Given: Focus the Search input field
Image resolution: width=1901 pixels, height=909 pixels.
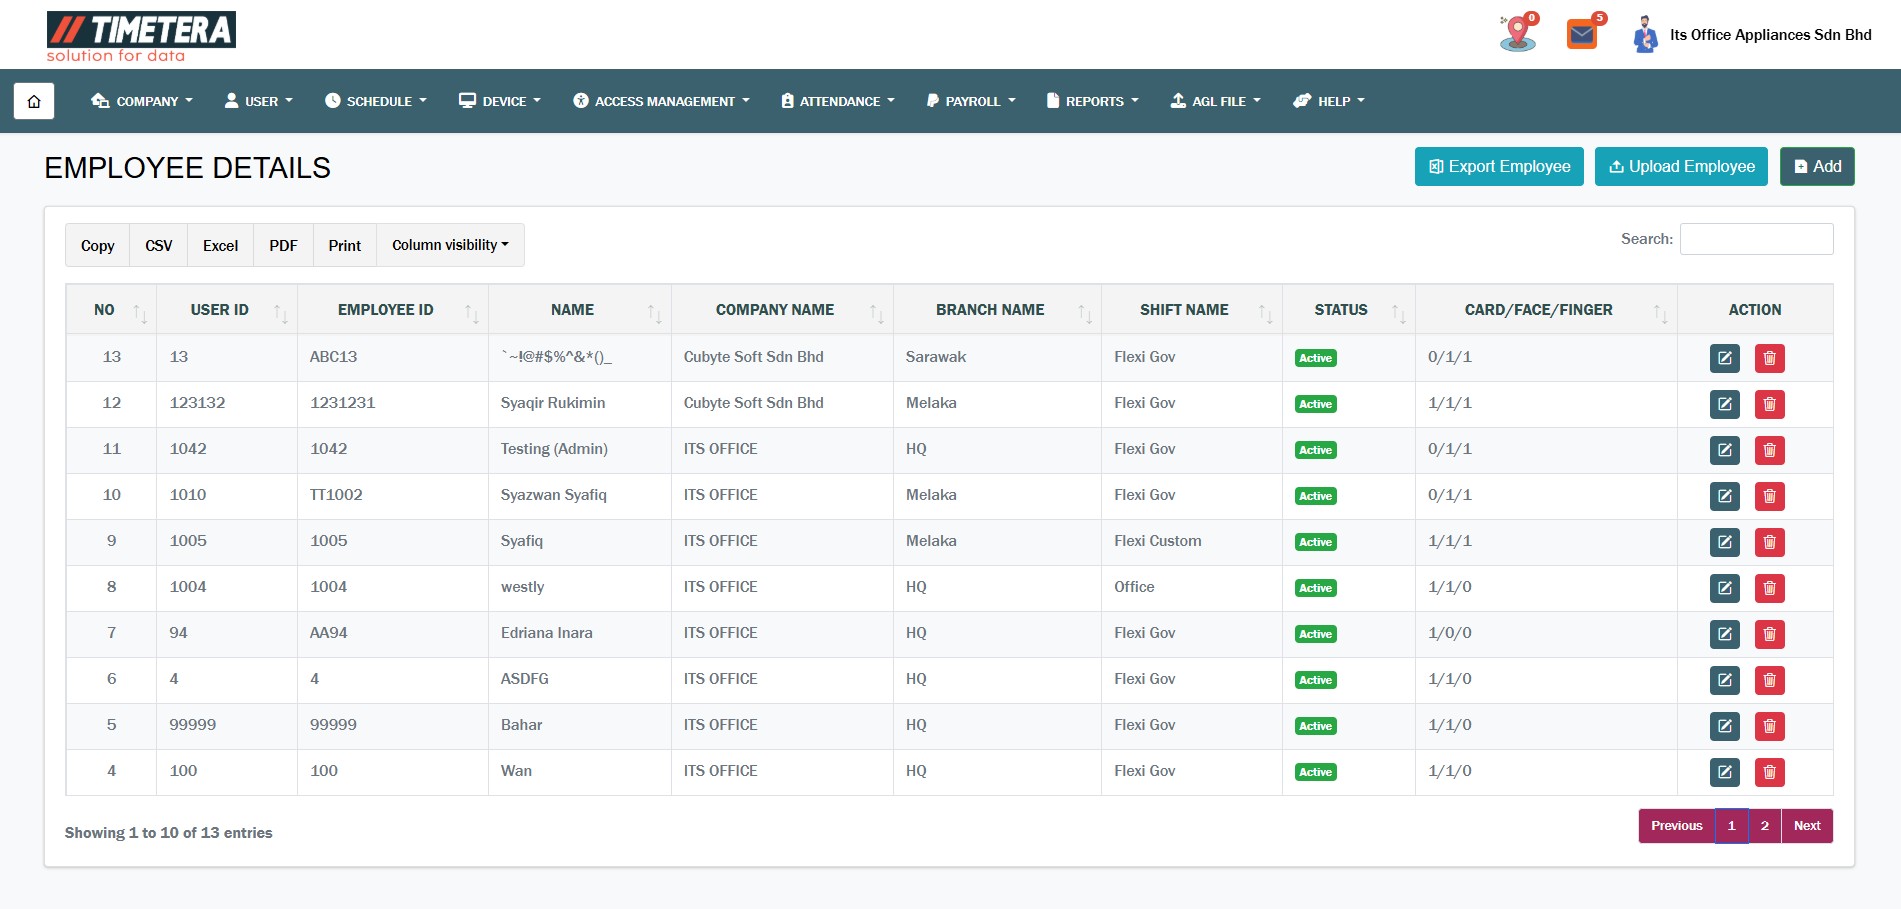Looking at the screenshot, I should [x=1756, y=239].
